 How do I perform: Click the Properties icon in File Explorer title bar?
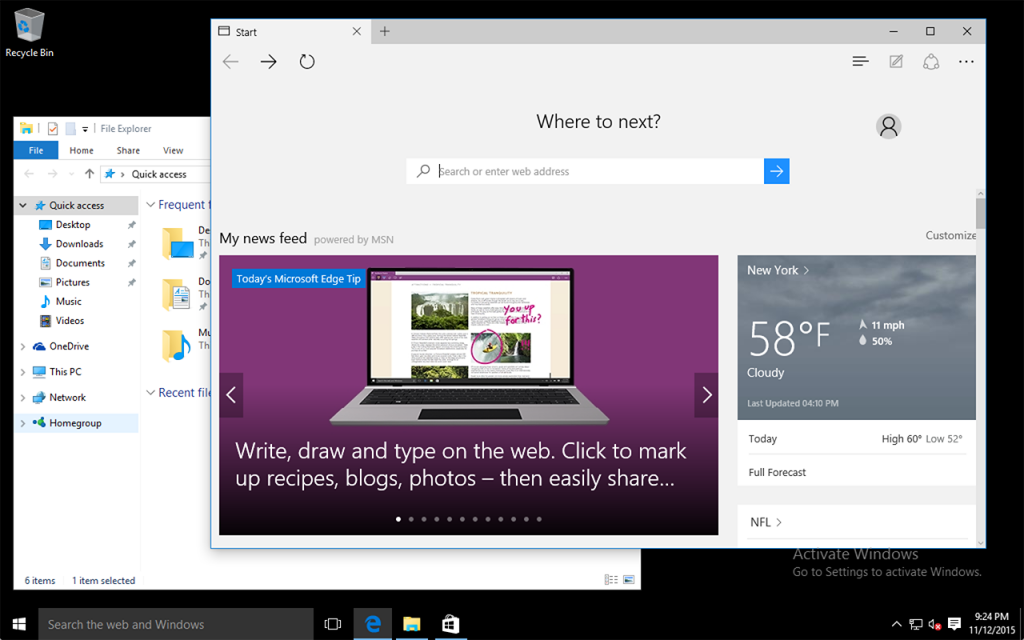(53, 129)
